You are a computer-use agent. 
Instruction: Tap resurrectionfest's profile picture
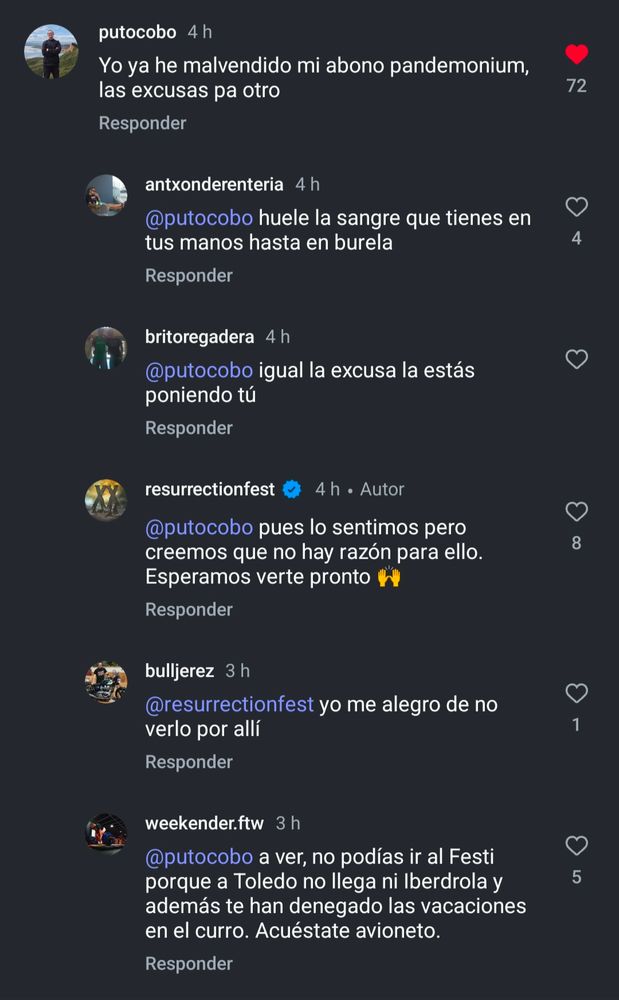point(106,499)
